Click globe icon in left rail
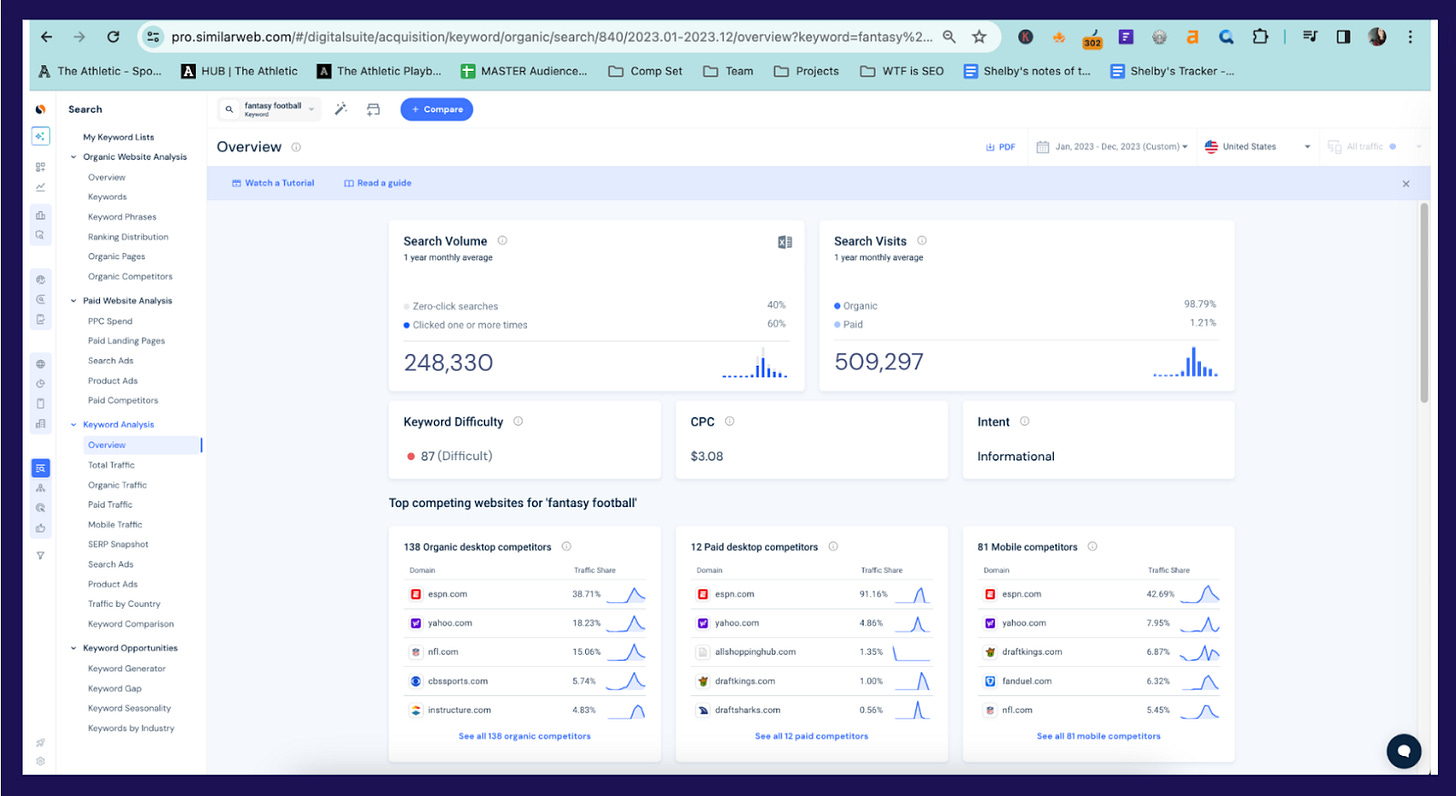Viewport: 1456px width, 796px height. click(40, 364)
